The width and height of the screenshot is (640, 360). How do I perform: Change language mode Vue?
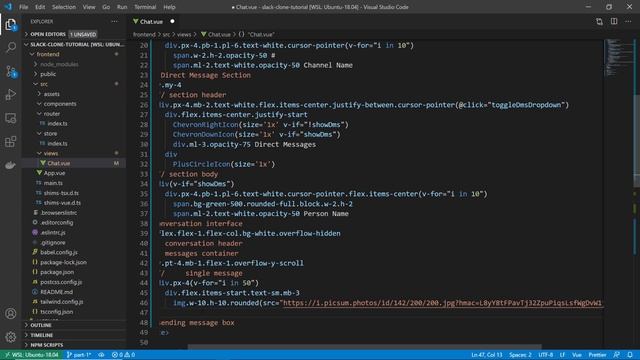coord(576,355)
